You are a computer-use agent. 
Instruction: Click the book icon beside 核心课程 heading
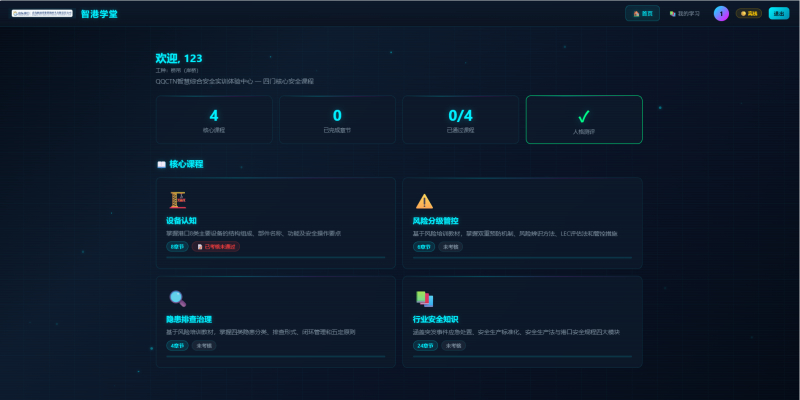pyautogui.click(x=161, y=164)
